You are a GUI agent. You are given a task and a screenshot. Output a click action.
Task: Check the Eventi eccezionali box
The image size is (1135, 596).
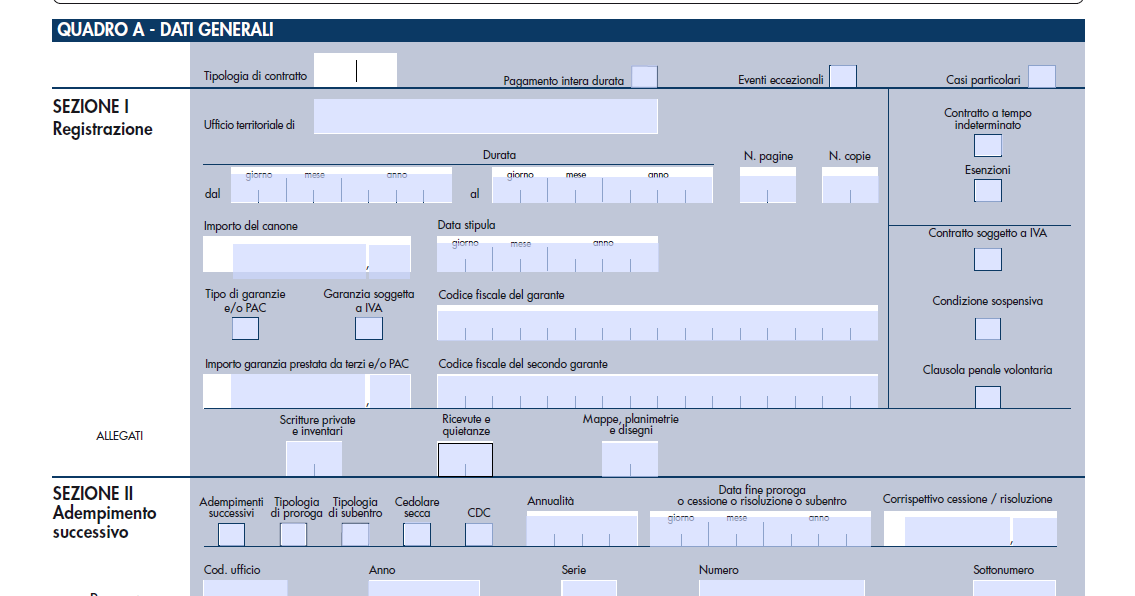point(843,75)
